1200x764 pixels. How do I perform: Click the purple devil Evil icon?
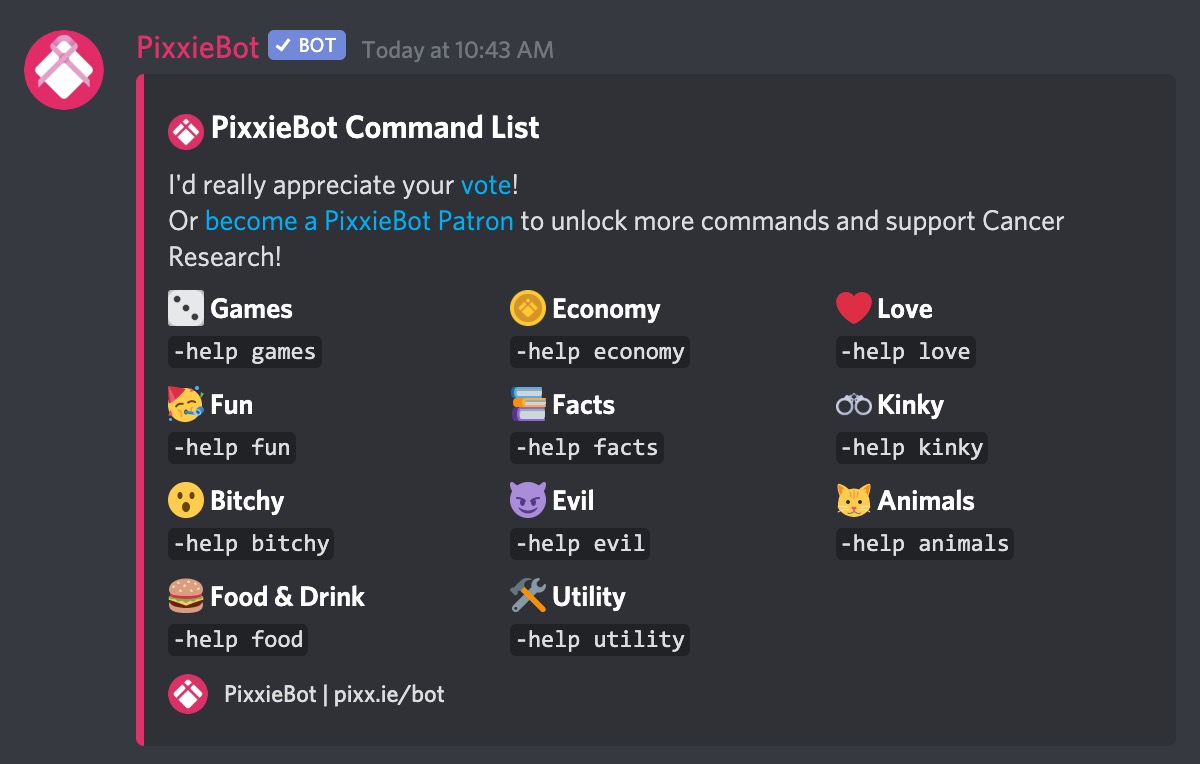click(527, 500)
